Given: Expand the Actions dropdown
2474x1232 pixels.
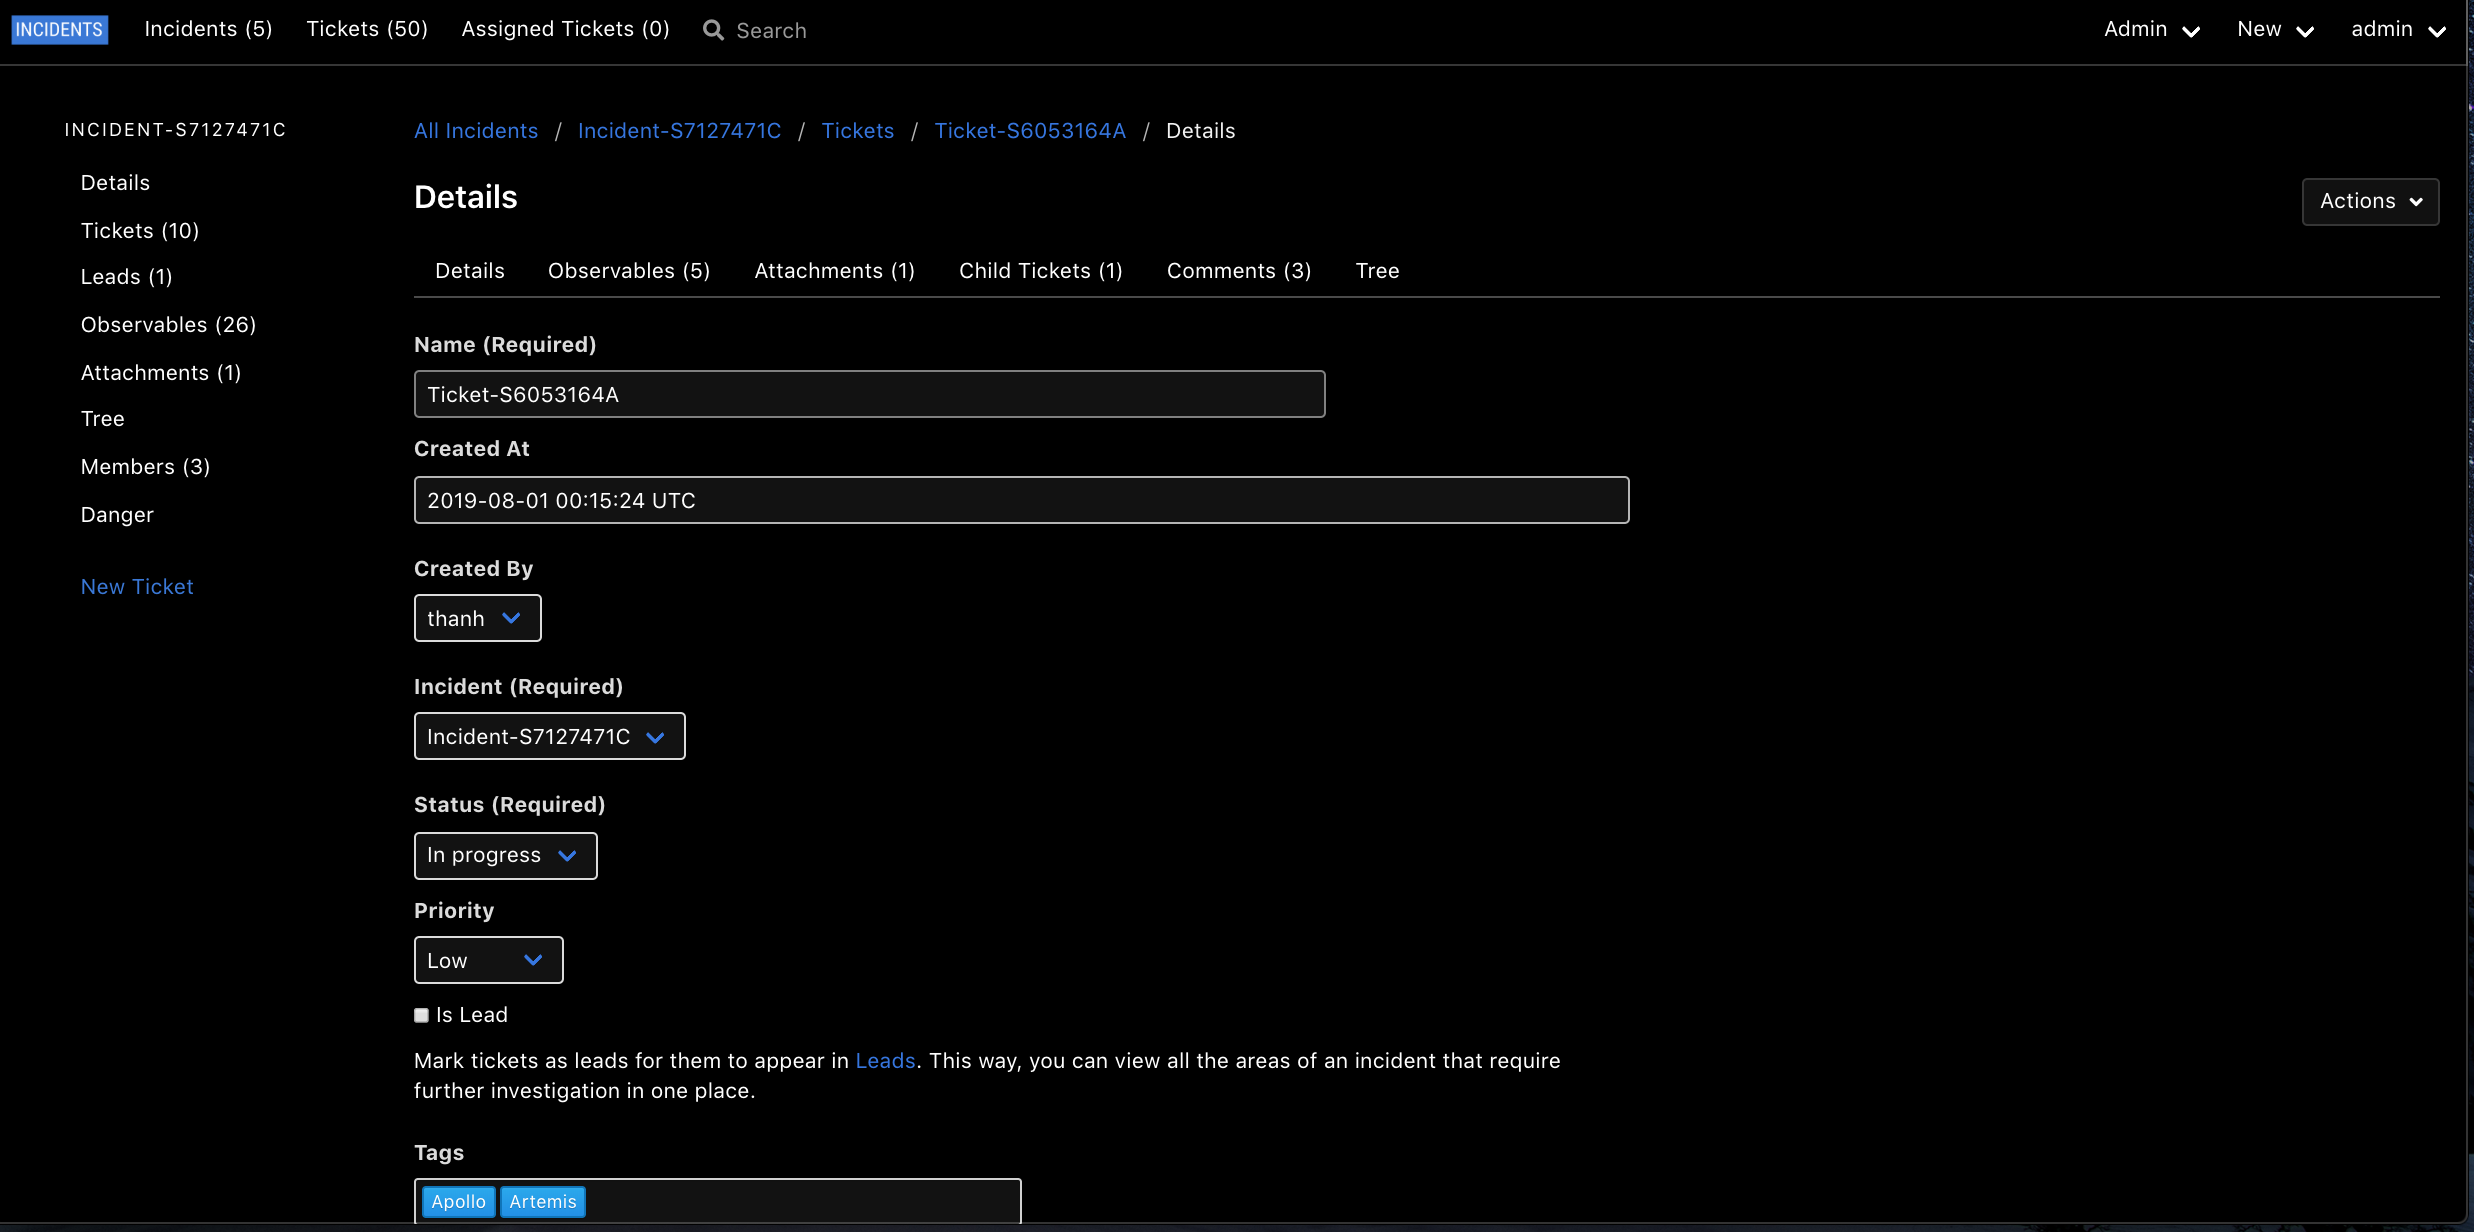Looking at the screenshot, I should (2370, 202).
